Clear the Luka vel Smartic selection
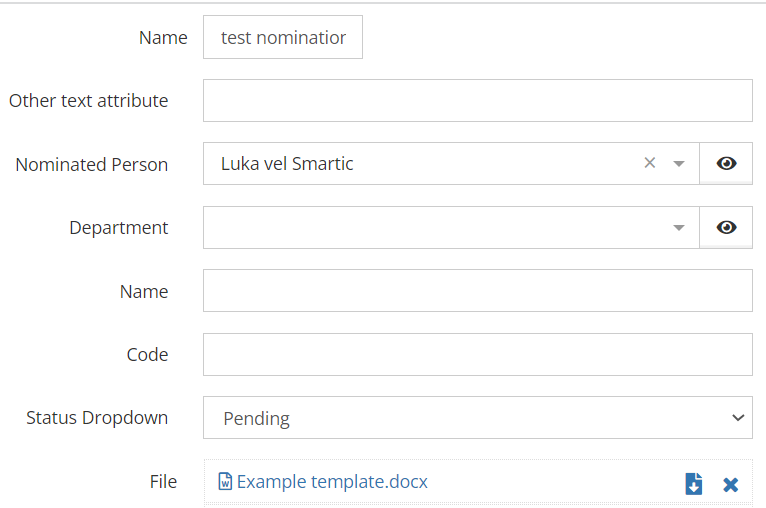The width and height of the screenshot is (766, 508). click(x=650, y=163)
